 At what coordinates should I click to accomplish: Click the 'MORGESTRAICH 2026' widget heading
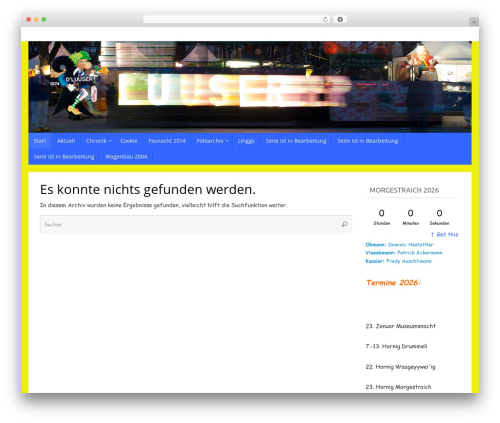(404, 190)
